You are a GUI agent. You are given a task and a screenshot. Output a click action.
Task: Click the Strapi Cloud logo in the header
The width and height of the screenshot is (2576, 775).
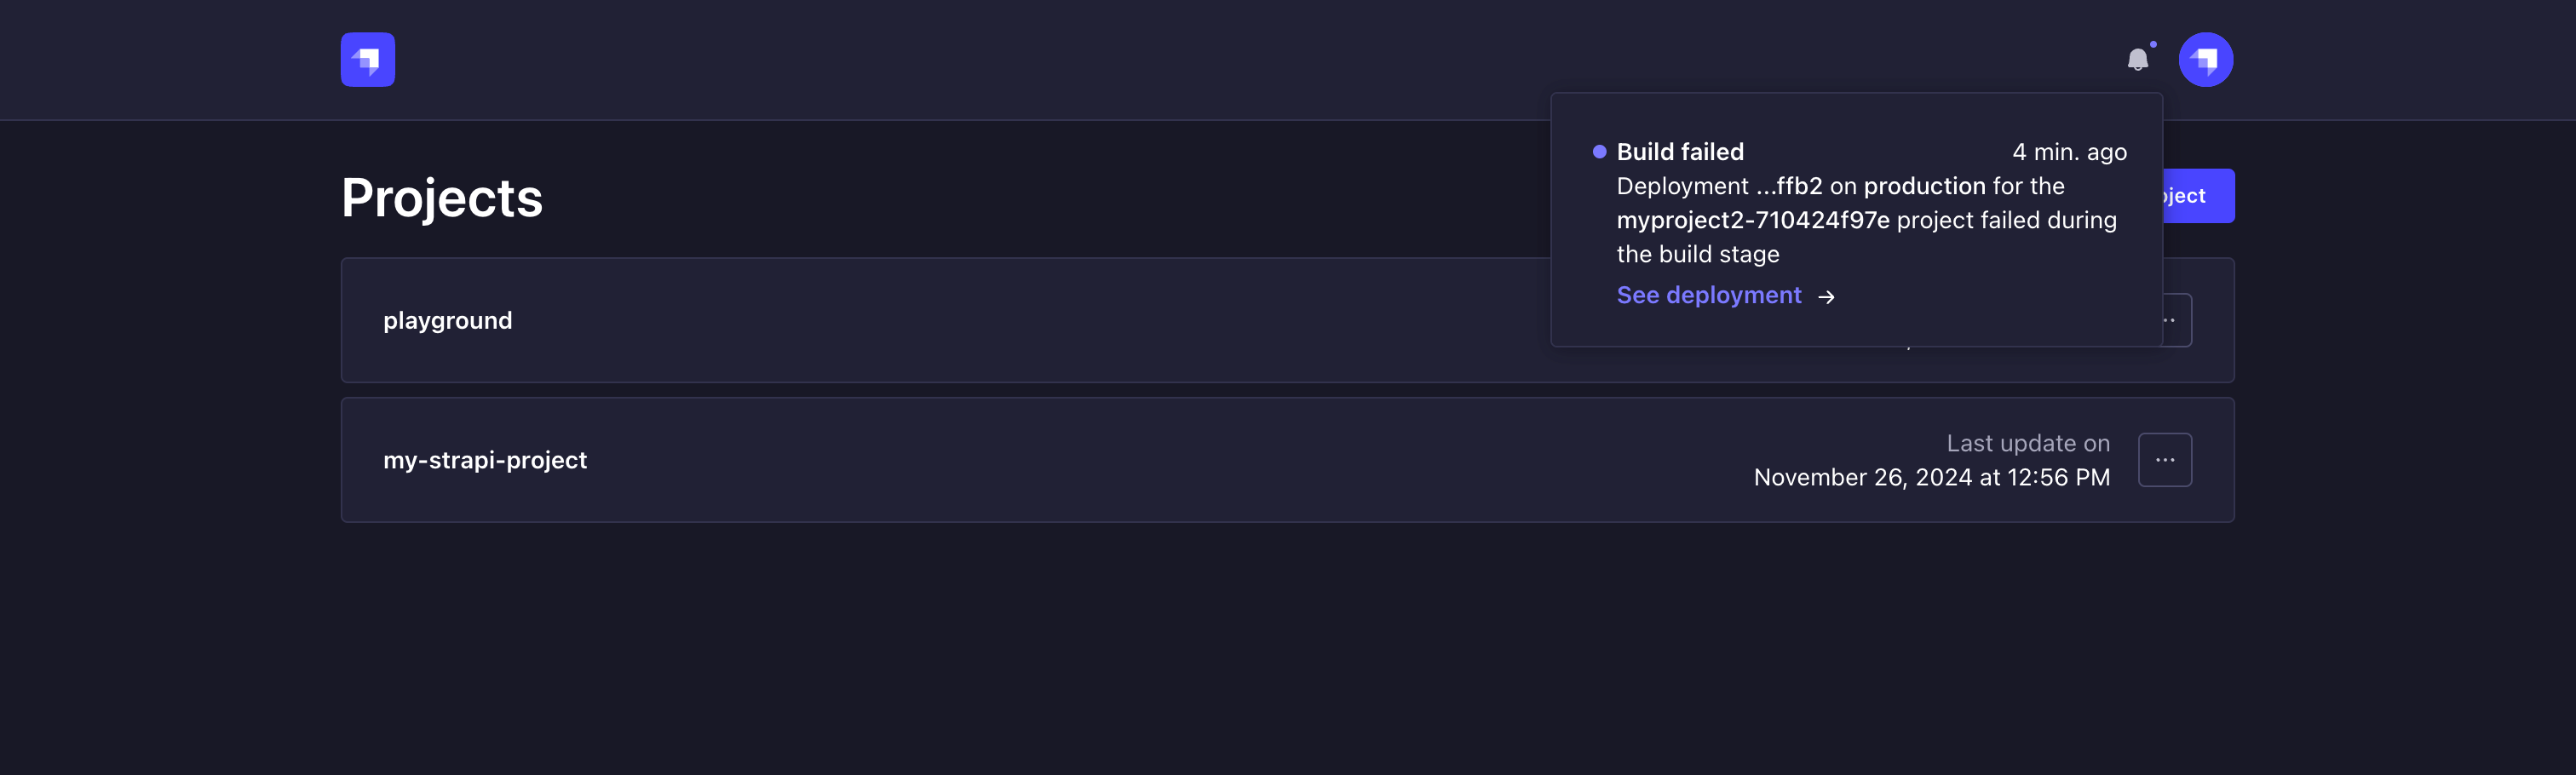pos(367,59)
